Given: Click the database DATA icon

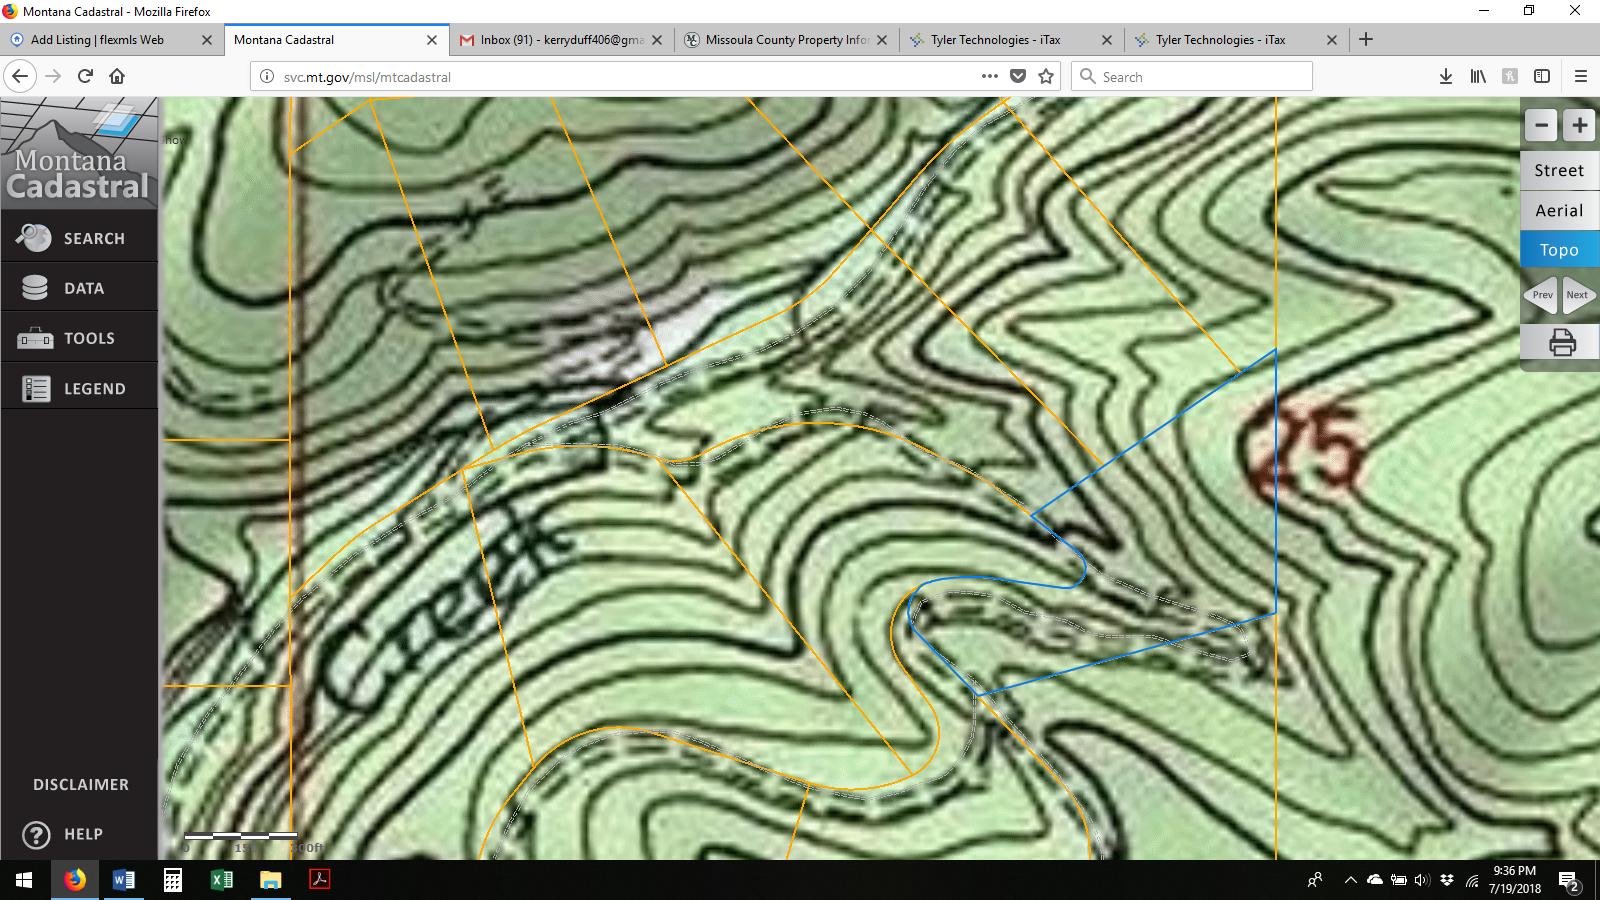Looking at the screenshot, I should [35, 288].
